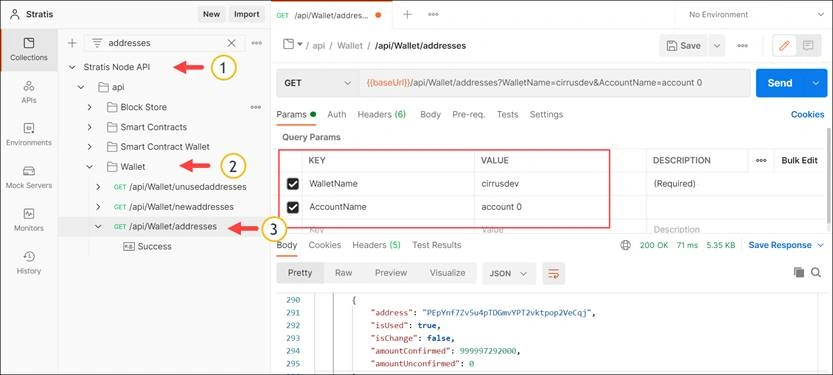The width and height of the screenshot is (833, 375).
Task: Open the response Cookies tab
Action: pyautogui.click(x=325, y=245)
